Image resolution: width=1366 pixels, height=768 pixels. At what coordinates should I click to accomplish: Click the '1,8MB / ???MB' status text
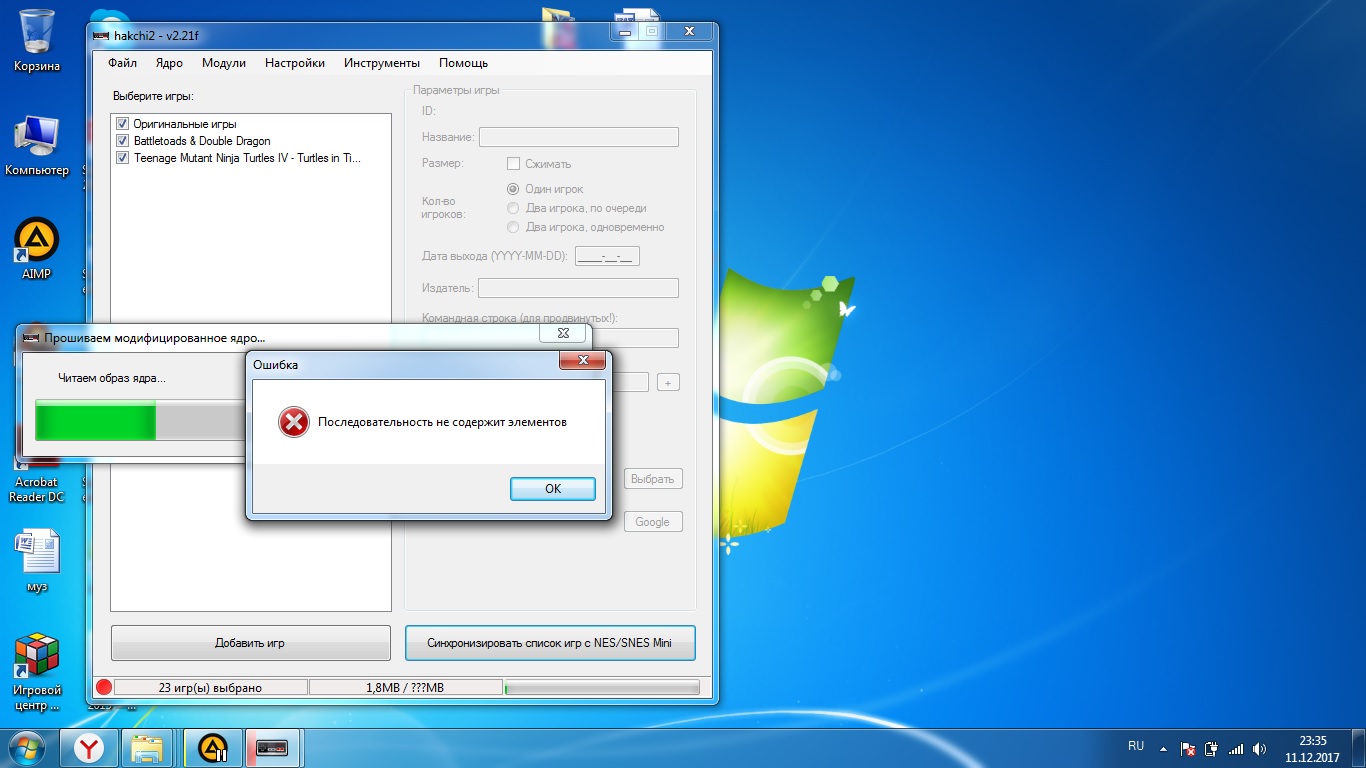point(404,688)
